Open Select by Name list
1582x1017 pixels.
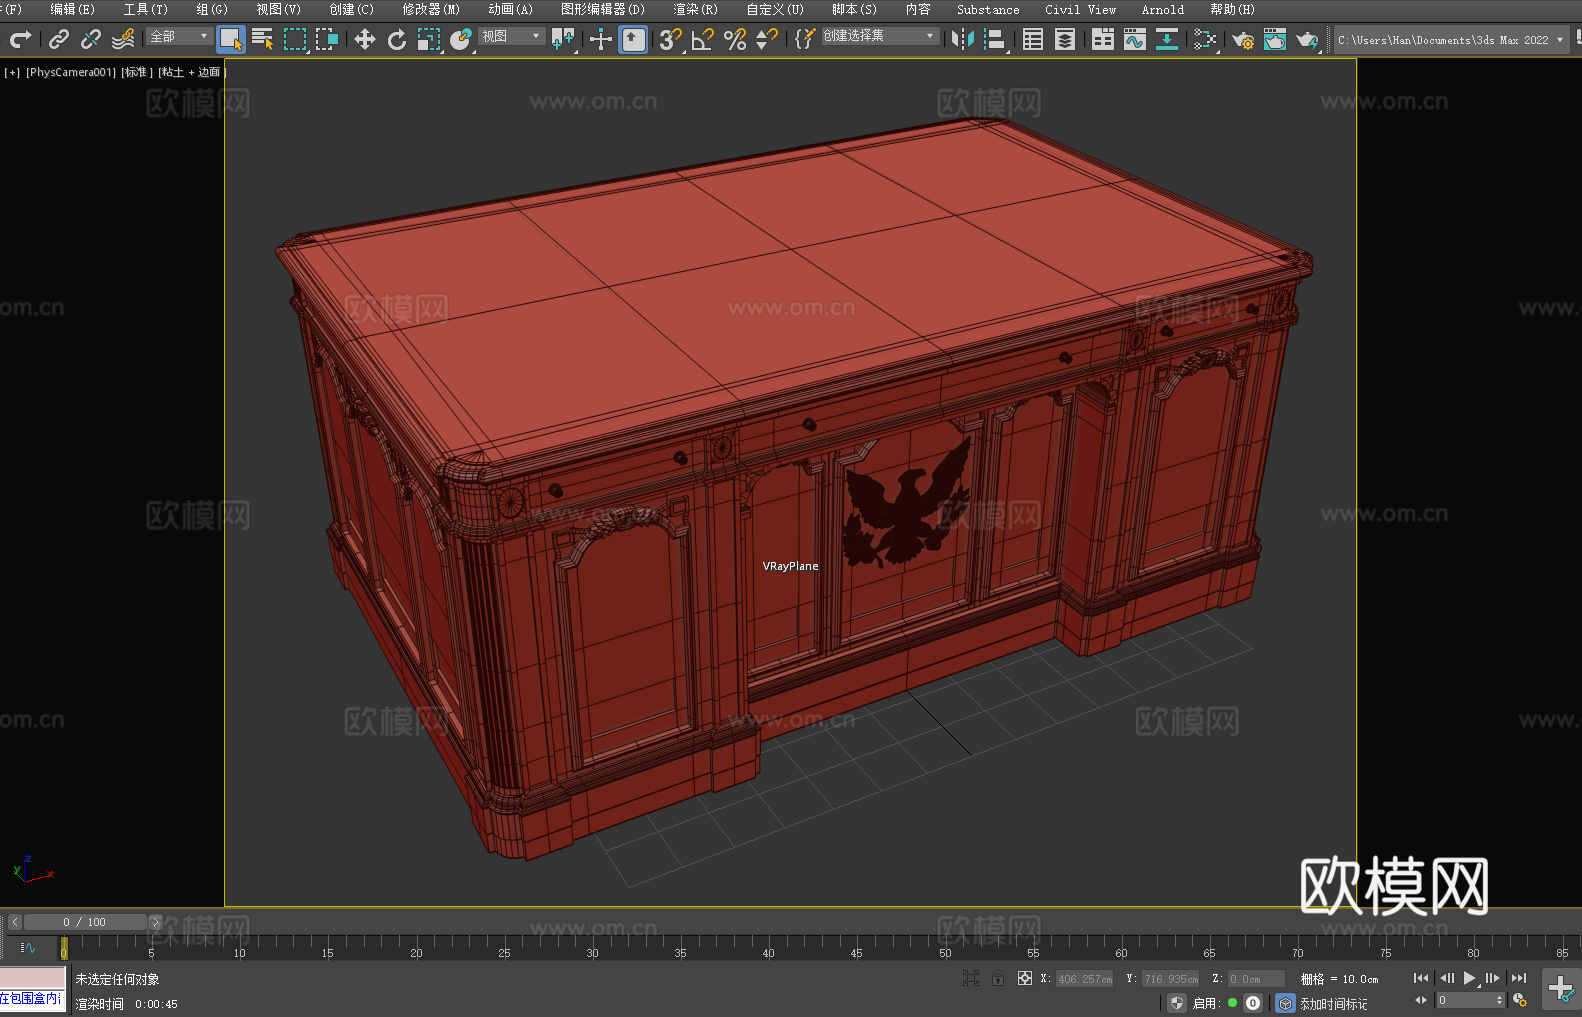tap(263, 39)
